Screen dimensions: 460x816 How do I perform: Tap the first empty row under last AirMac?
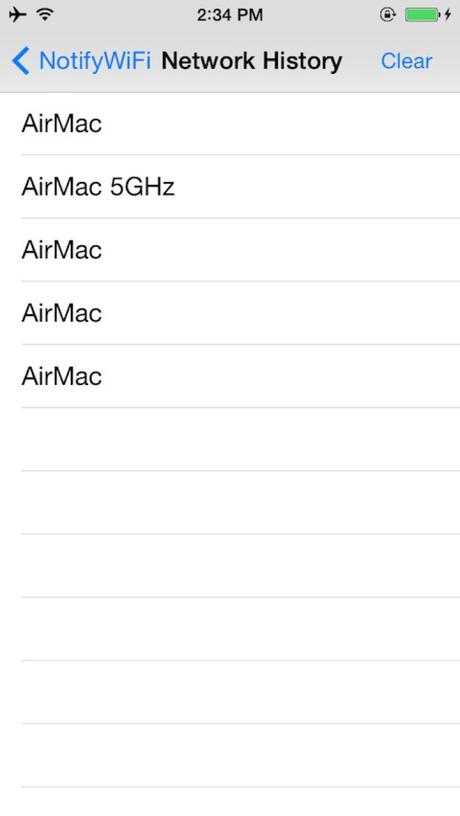pos(230,439)
